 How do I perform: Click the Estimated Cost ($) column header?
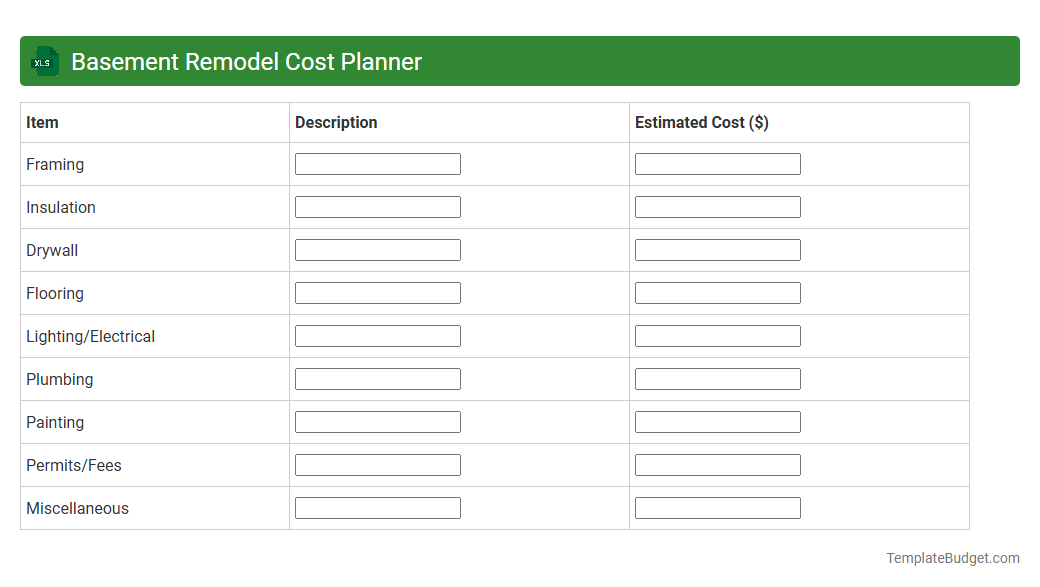[x=701, y=122]
